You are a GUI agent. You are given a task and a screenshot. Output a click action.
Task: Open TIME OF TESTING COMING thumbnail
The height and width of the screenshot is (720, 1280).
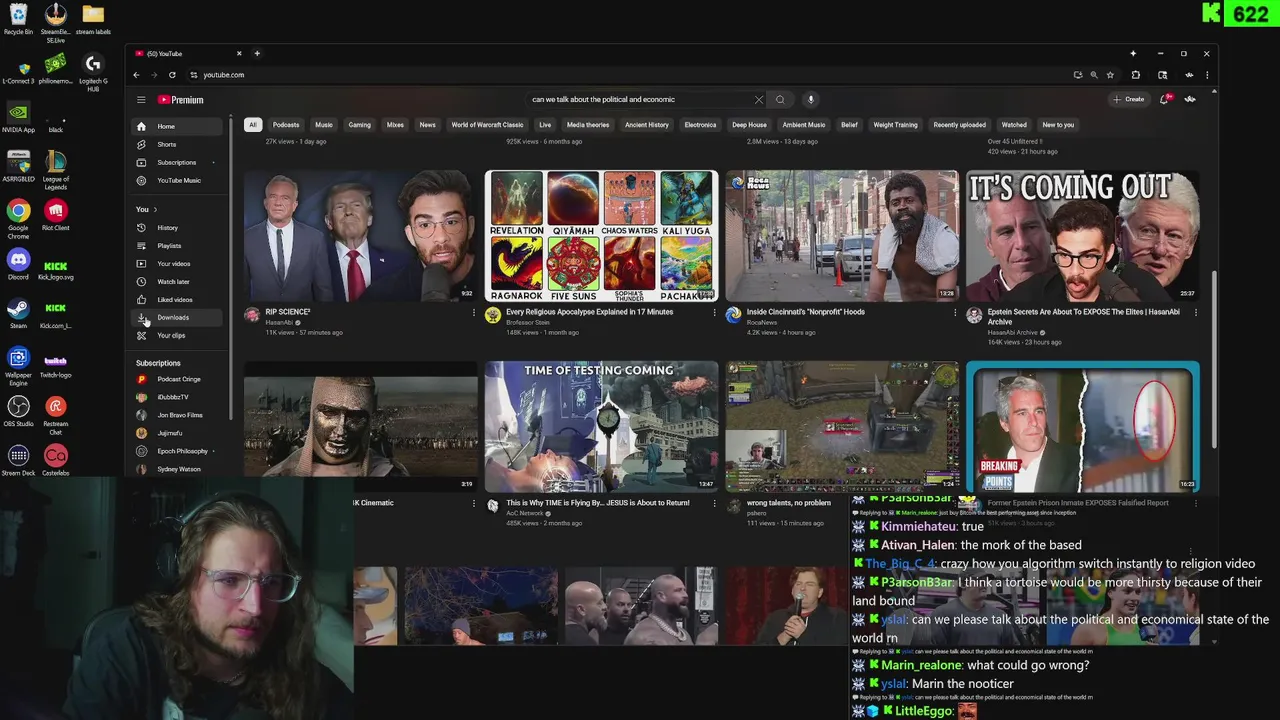click(601, 427)
